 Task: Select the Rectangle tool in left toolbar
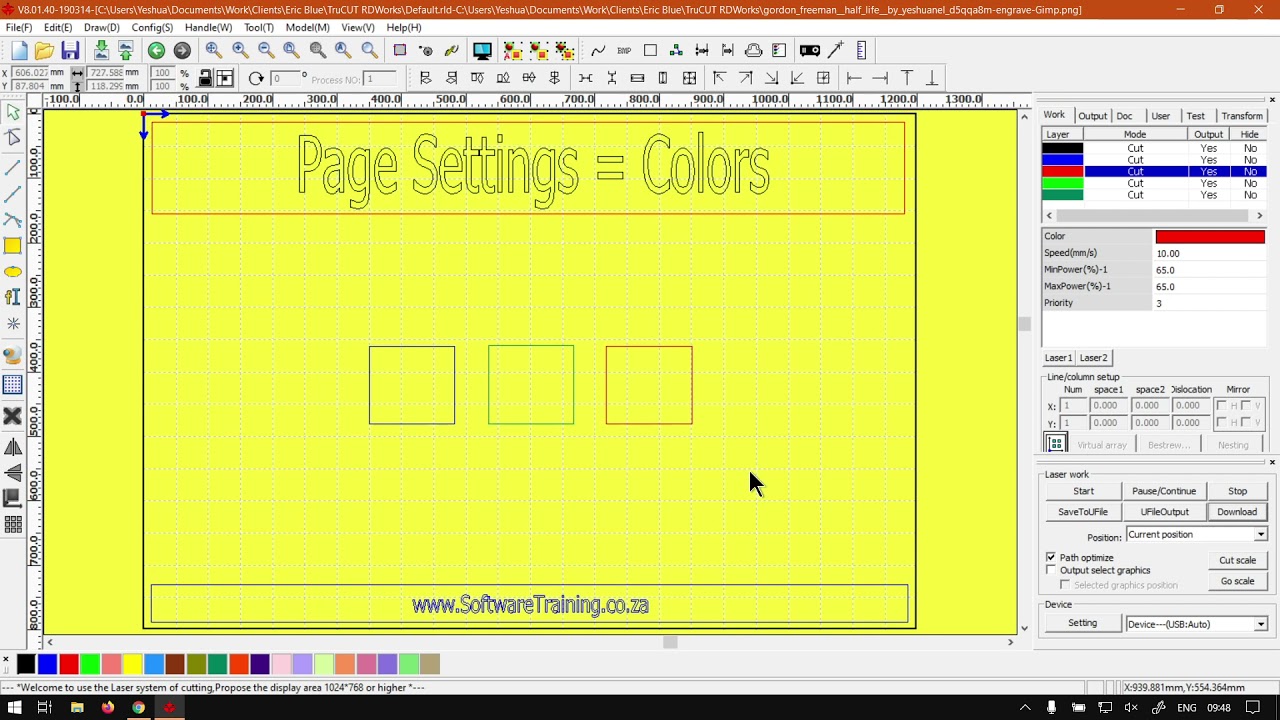click(13, 246)
